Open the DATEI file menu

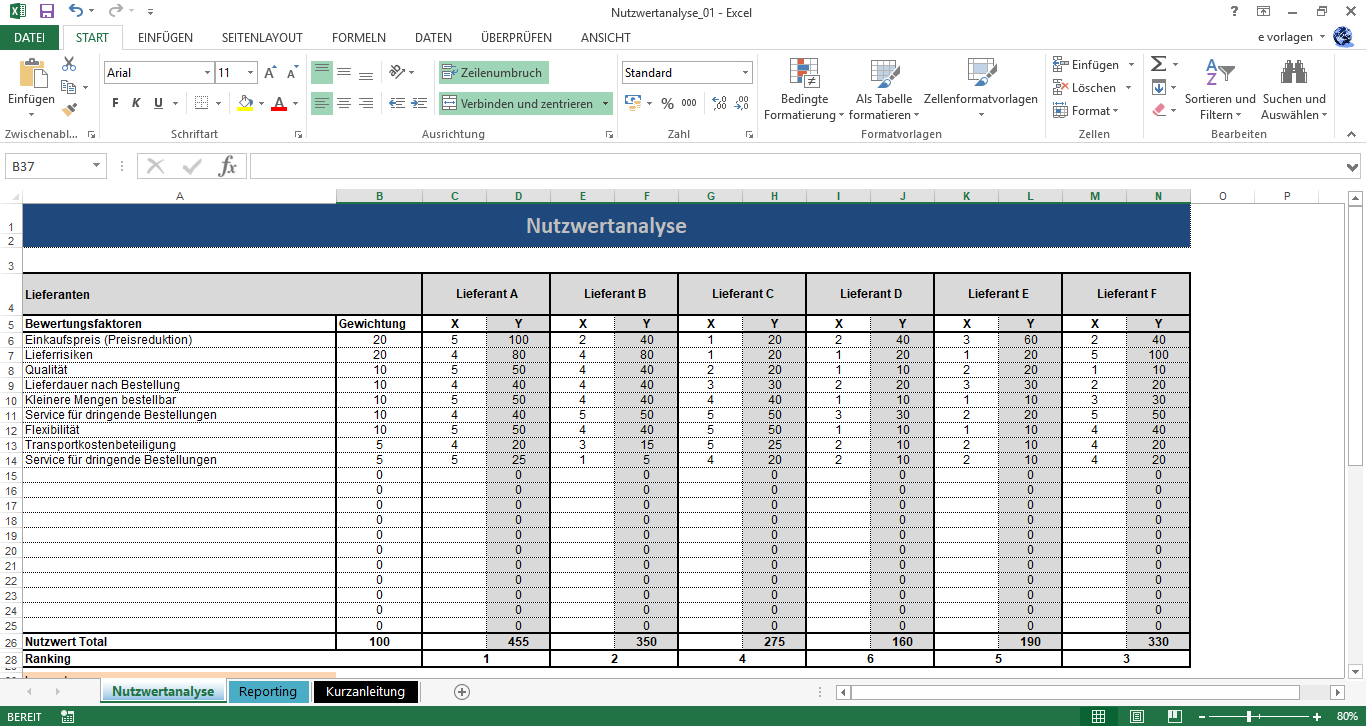click(29, 38)
